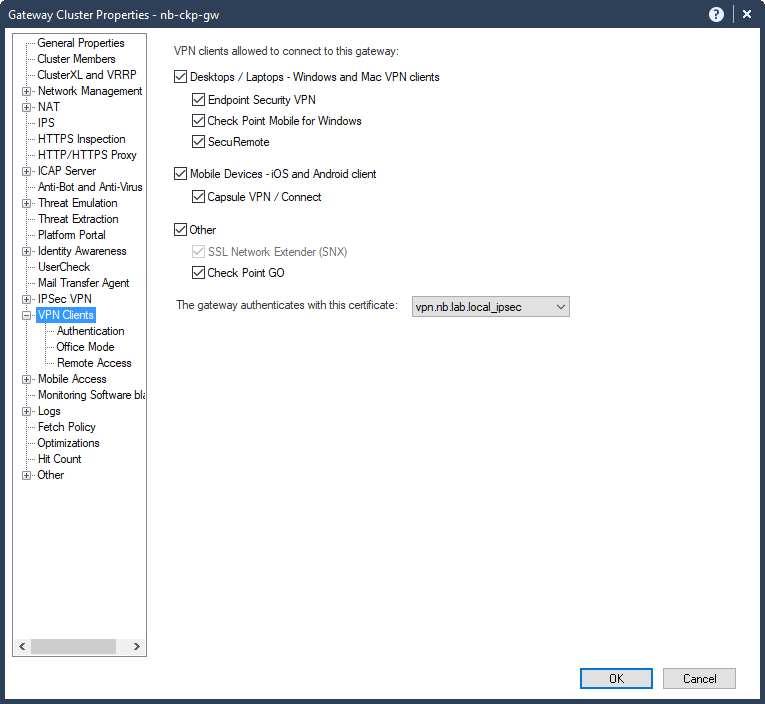Open Office Mode under VPN Clients
Image resolution: width=765 pixels, height=704 pixels.
point(85,347)
